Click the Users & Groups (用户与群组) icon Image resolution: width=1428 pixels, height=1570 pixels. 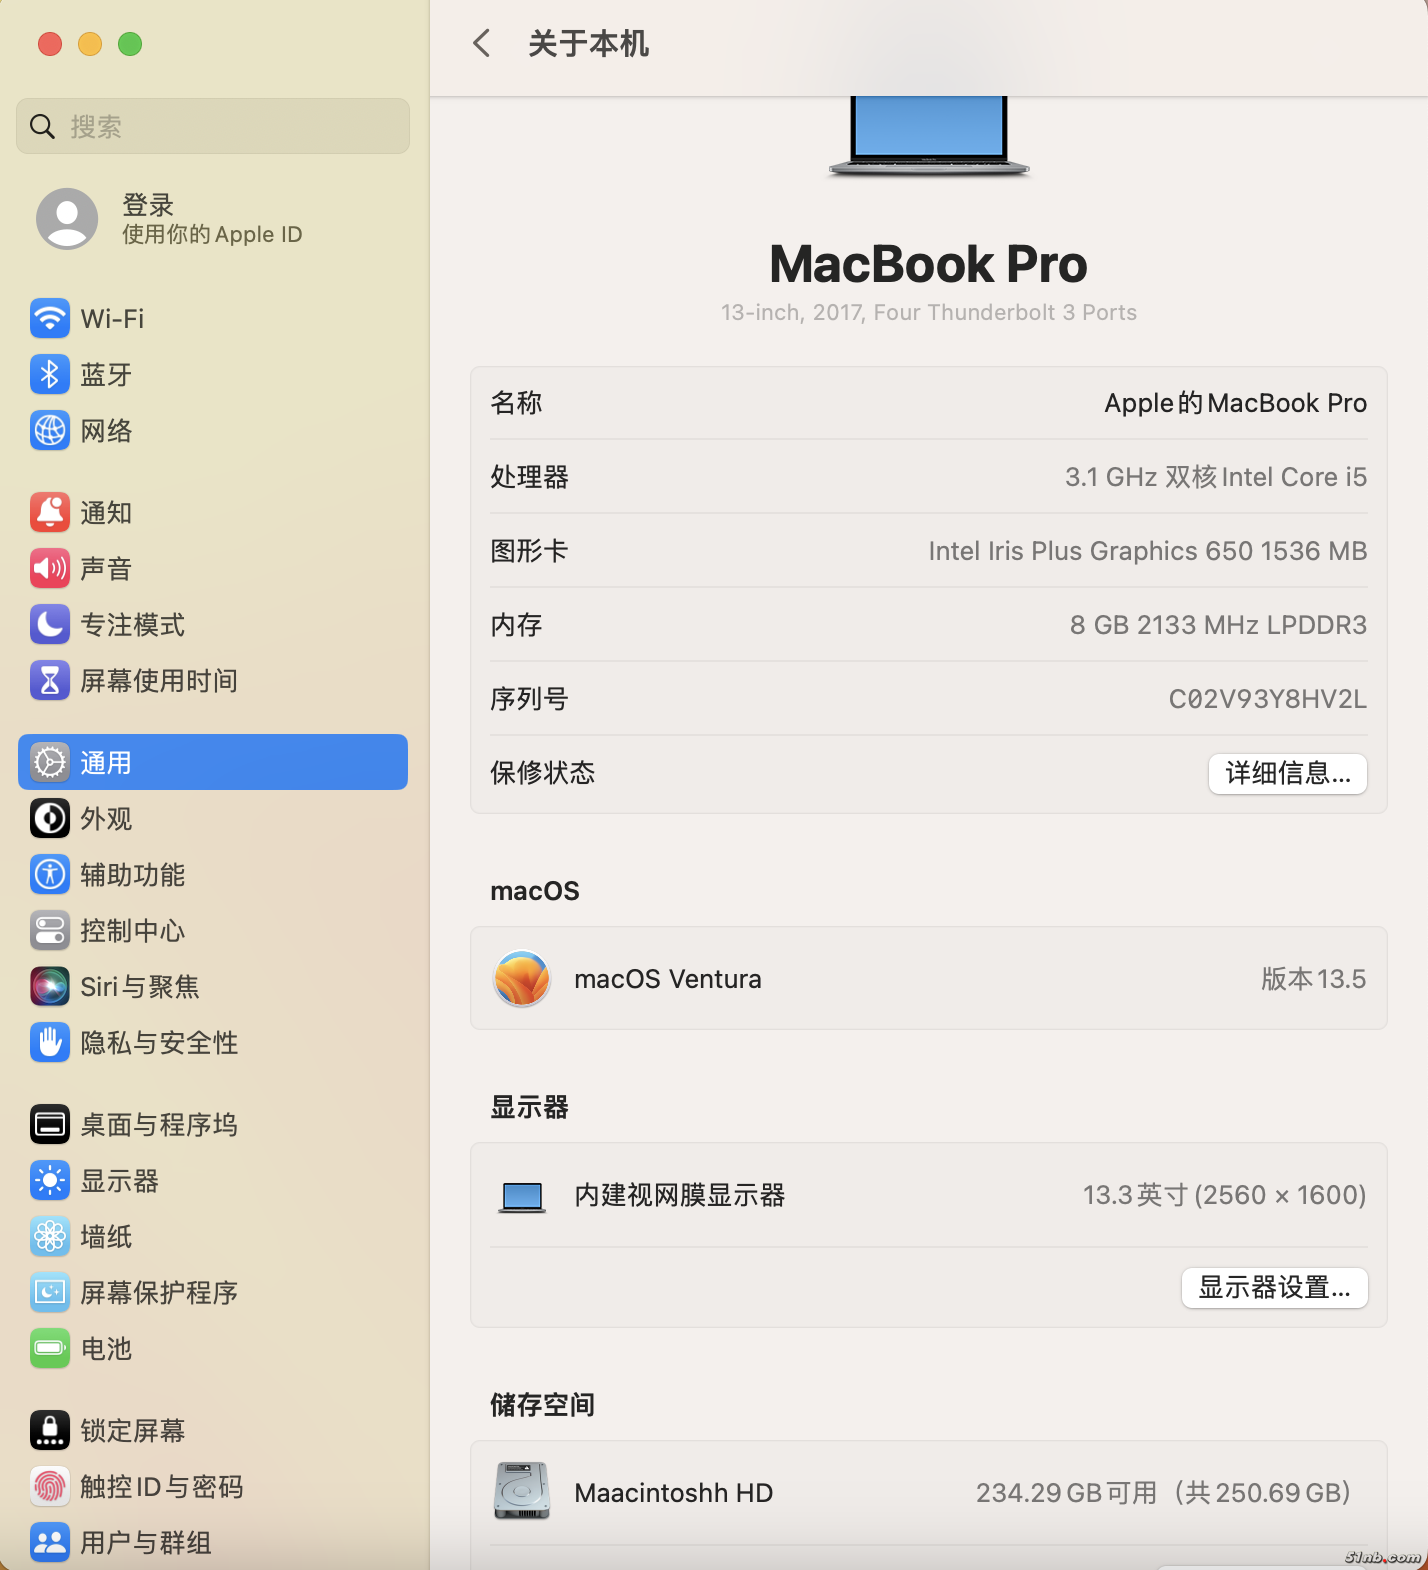coord(50,1543)
